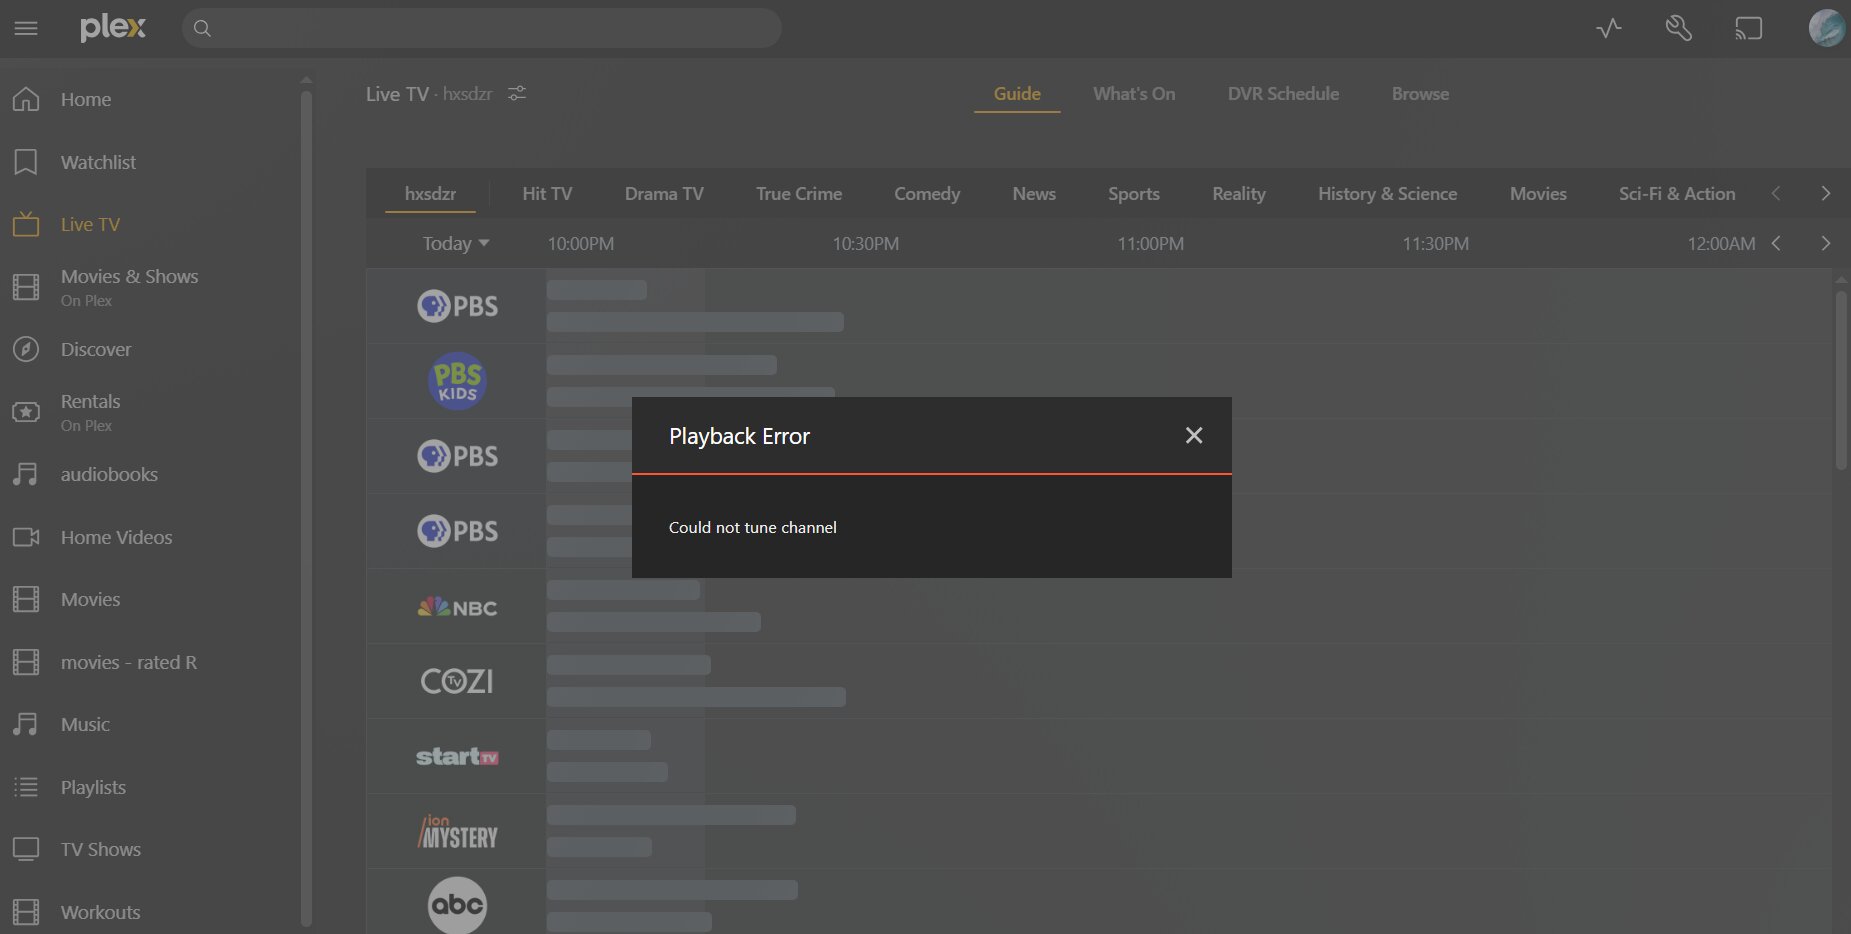1851x934 pixels.
Task: Focus the search input field
Action: pos(482,28)
